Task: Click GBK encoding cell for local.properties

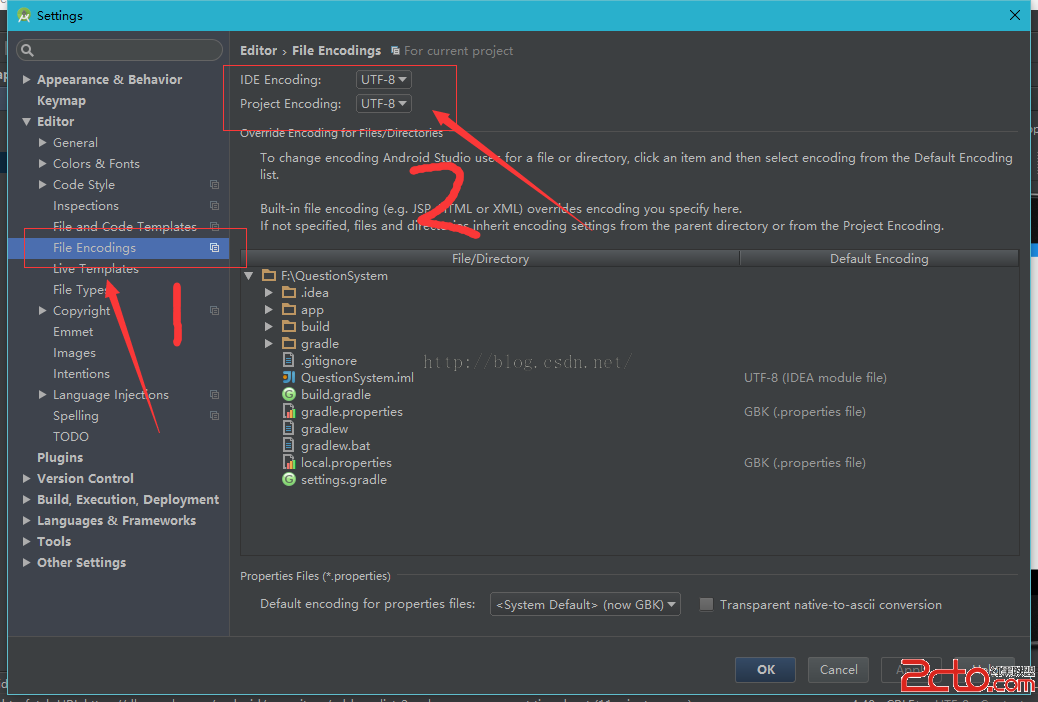Action: click(804, 462)
